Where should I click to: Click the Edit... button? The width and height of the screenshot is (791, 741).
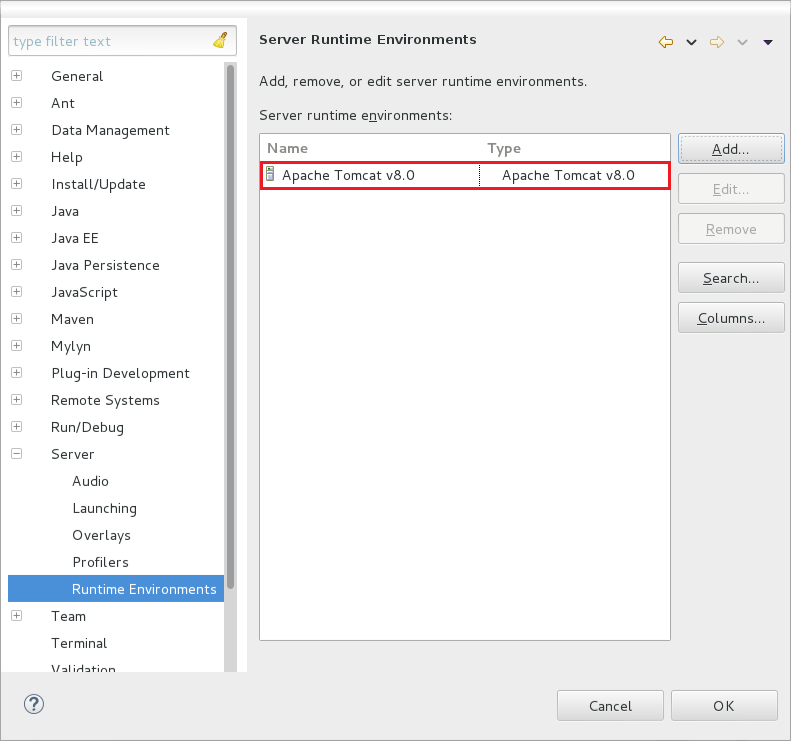(x=731, y=189)
